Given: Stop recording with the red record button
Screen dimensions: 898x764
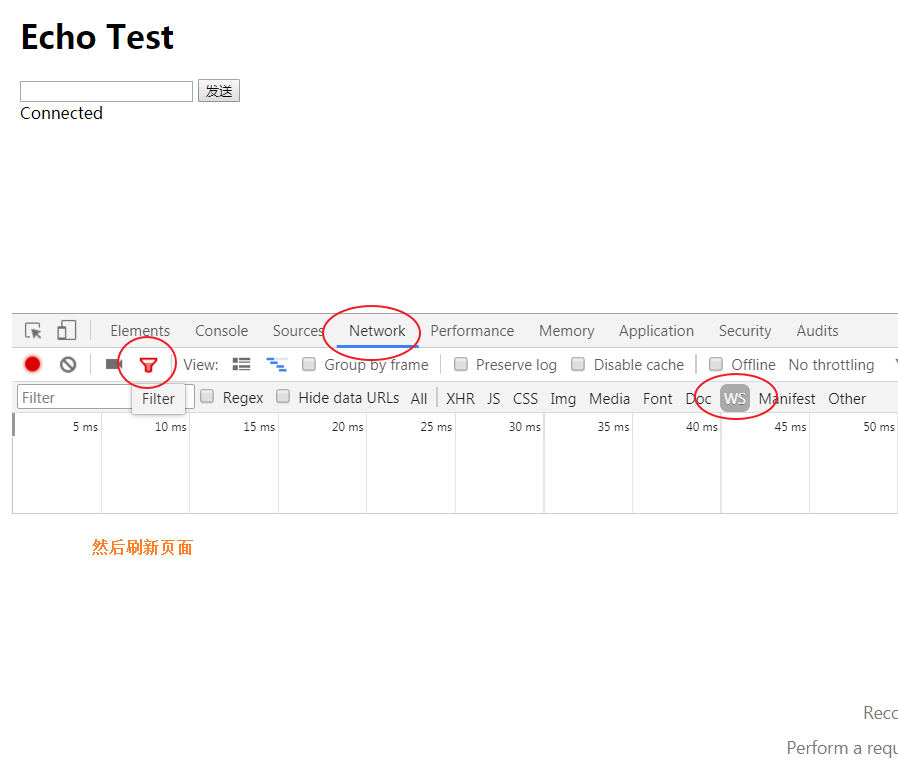Looking at the screenshot, I should [33, 364].
